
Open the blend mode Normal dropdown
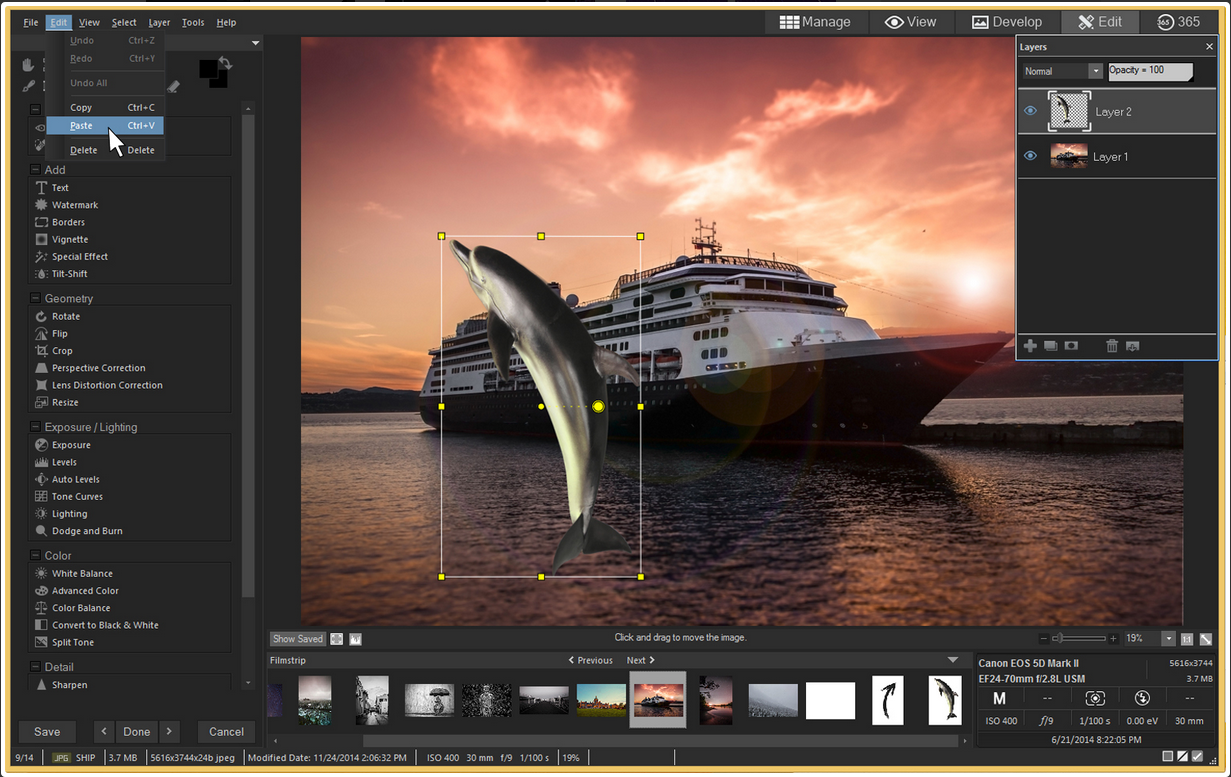click(x=1096, y=72)
